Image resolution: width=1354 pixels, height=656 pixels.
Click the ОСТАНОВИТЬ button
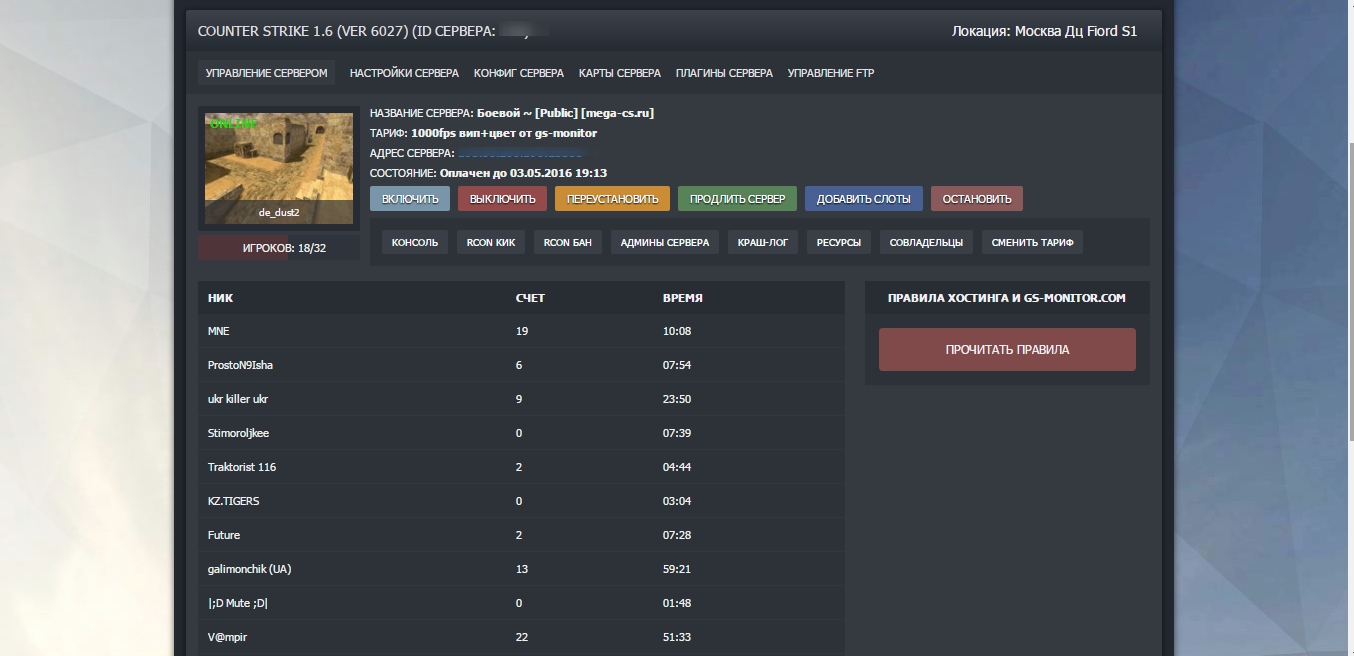click(976, 199)
